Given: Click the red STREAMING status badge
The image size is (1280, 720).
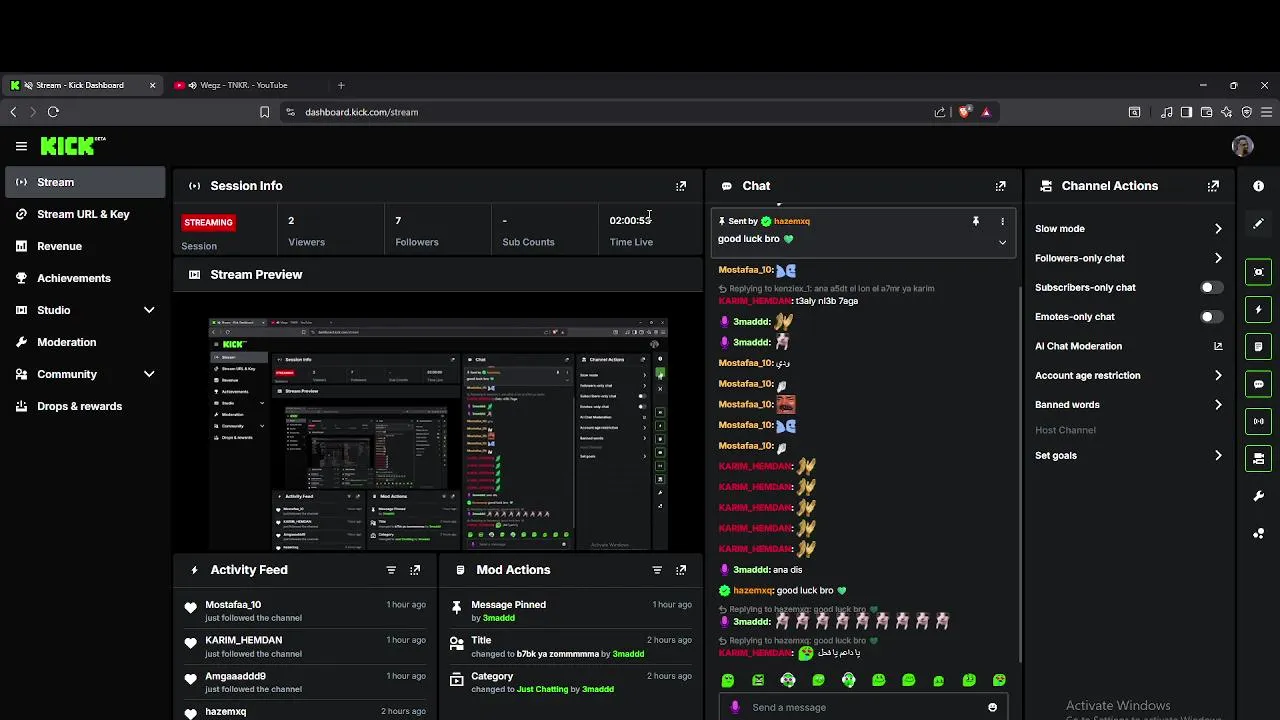Looking at the screenshot, I should coord(208,222).
